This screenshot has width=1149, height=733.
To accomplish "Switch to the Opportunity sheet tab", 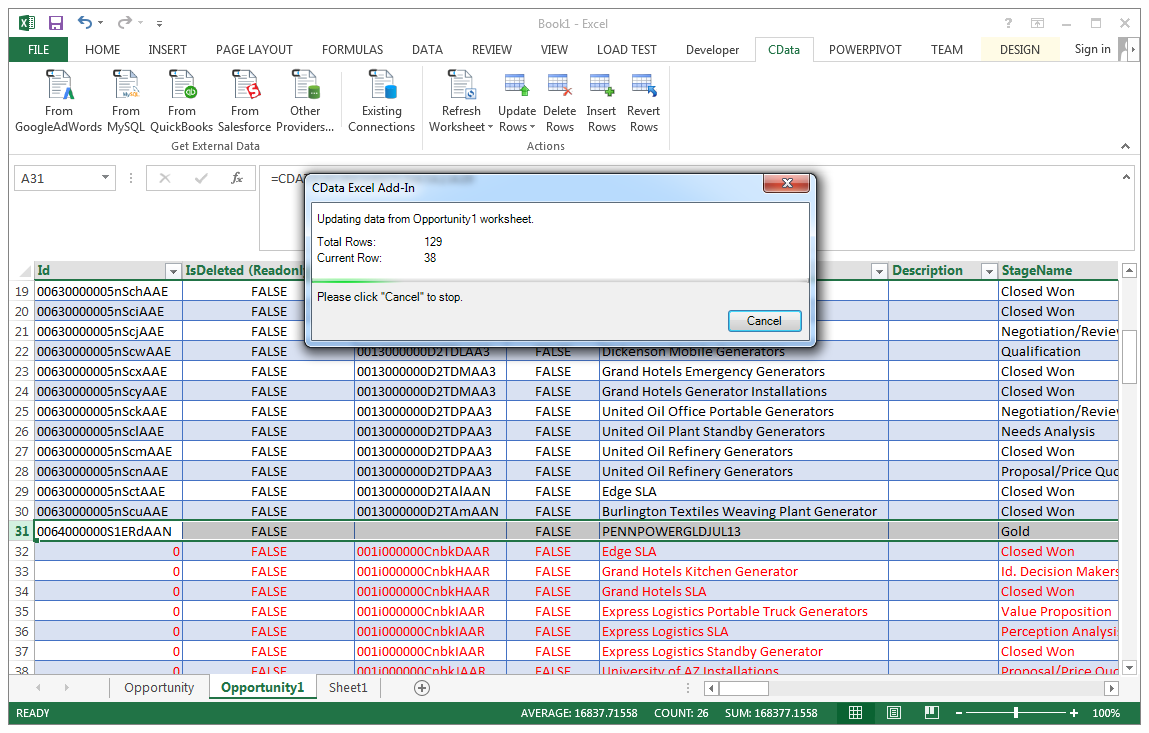I will [x=159, y=688].
